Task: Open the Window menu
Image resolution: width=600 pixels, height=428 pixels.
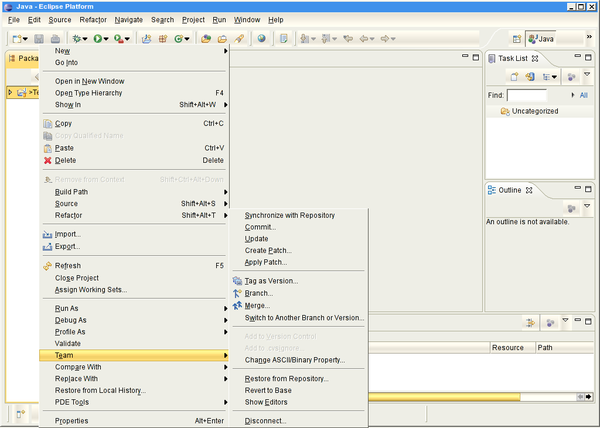Action: pos(247,20)
